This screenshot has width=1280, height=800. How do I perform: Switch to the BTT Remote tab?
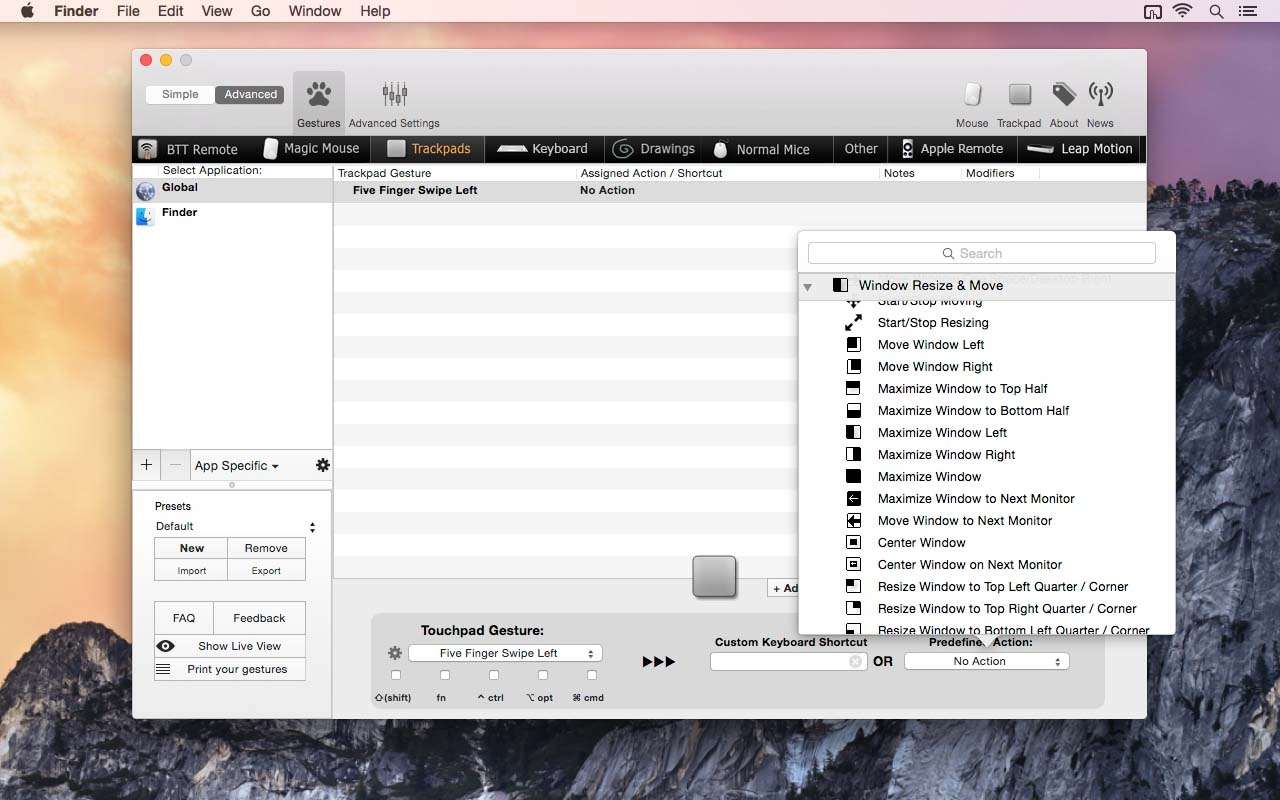(x=189, y=149)
